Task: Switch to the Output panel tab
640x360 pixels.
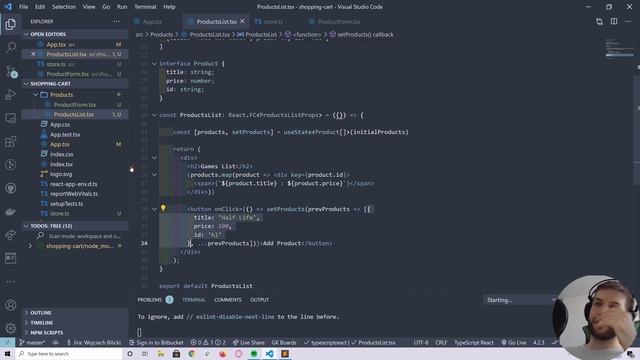Action: [259, 300]
